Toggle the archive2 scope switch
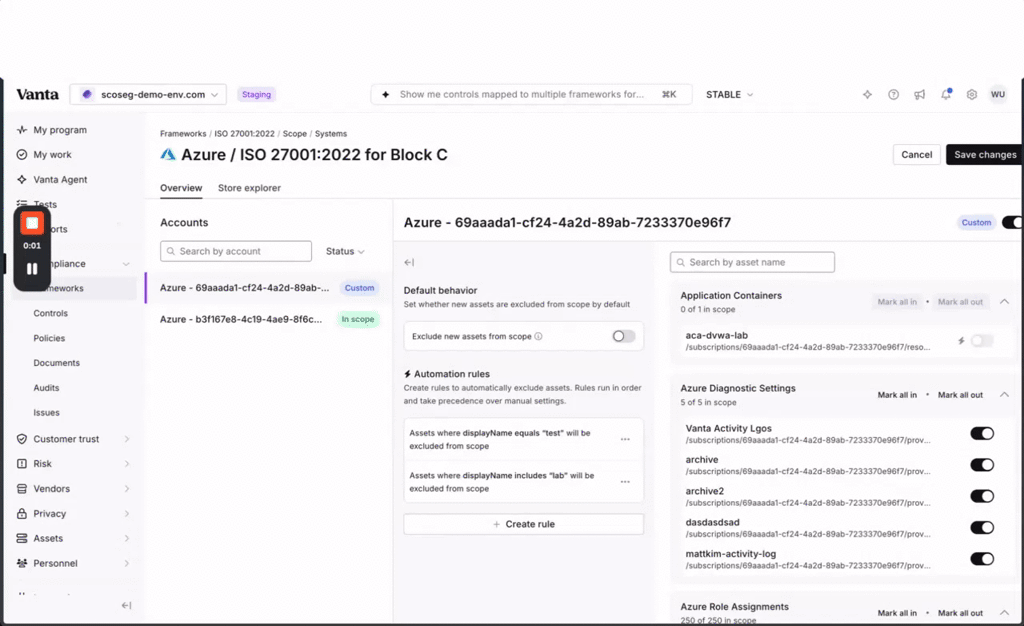 pos(982,496)
